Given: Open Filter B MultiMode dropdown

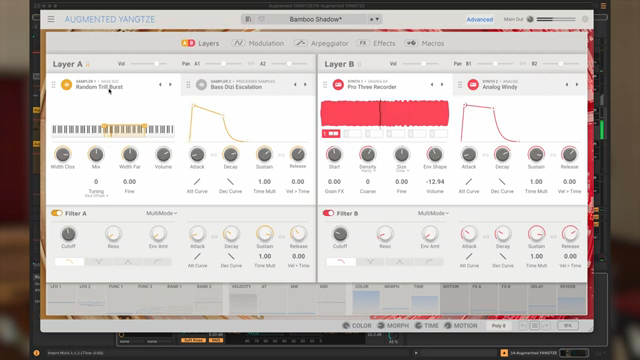Looking at the screenshot, I should (x=433, y=213).
